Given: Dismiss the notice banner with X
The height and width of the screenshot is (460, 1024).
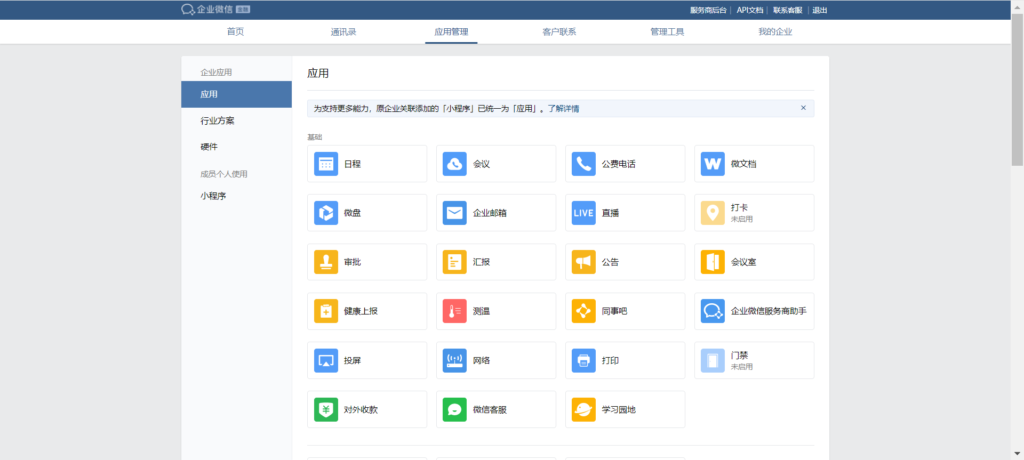Looking at the screenshot, I should pos(803,108).
